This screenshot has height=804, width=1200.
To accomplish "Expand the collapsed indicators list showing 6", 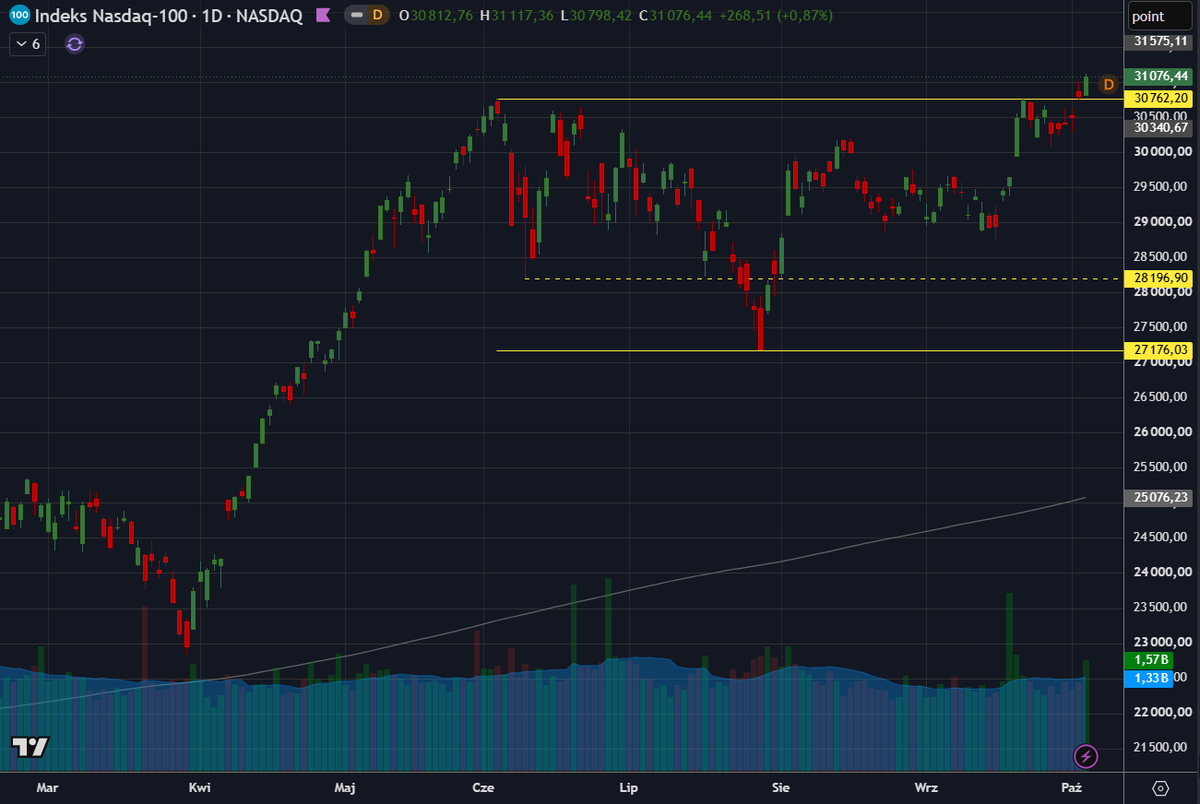I will (x=30, y=44).
